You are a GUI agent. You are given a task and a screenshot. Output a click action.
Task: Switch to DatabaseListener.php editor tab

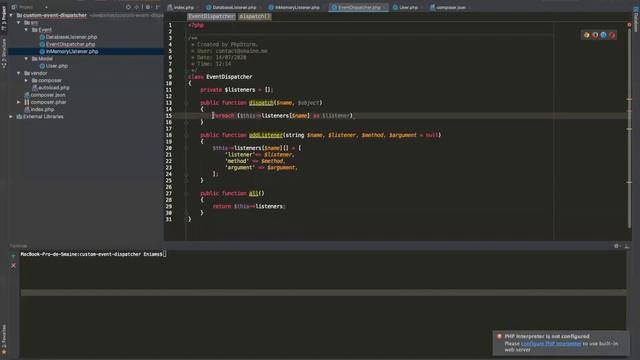tap(234, 7)
